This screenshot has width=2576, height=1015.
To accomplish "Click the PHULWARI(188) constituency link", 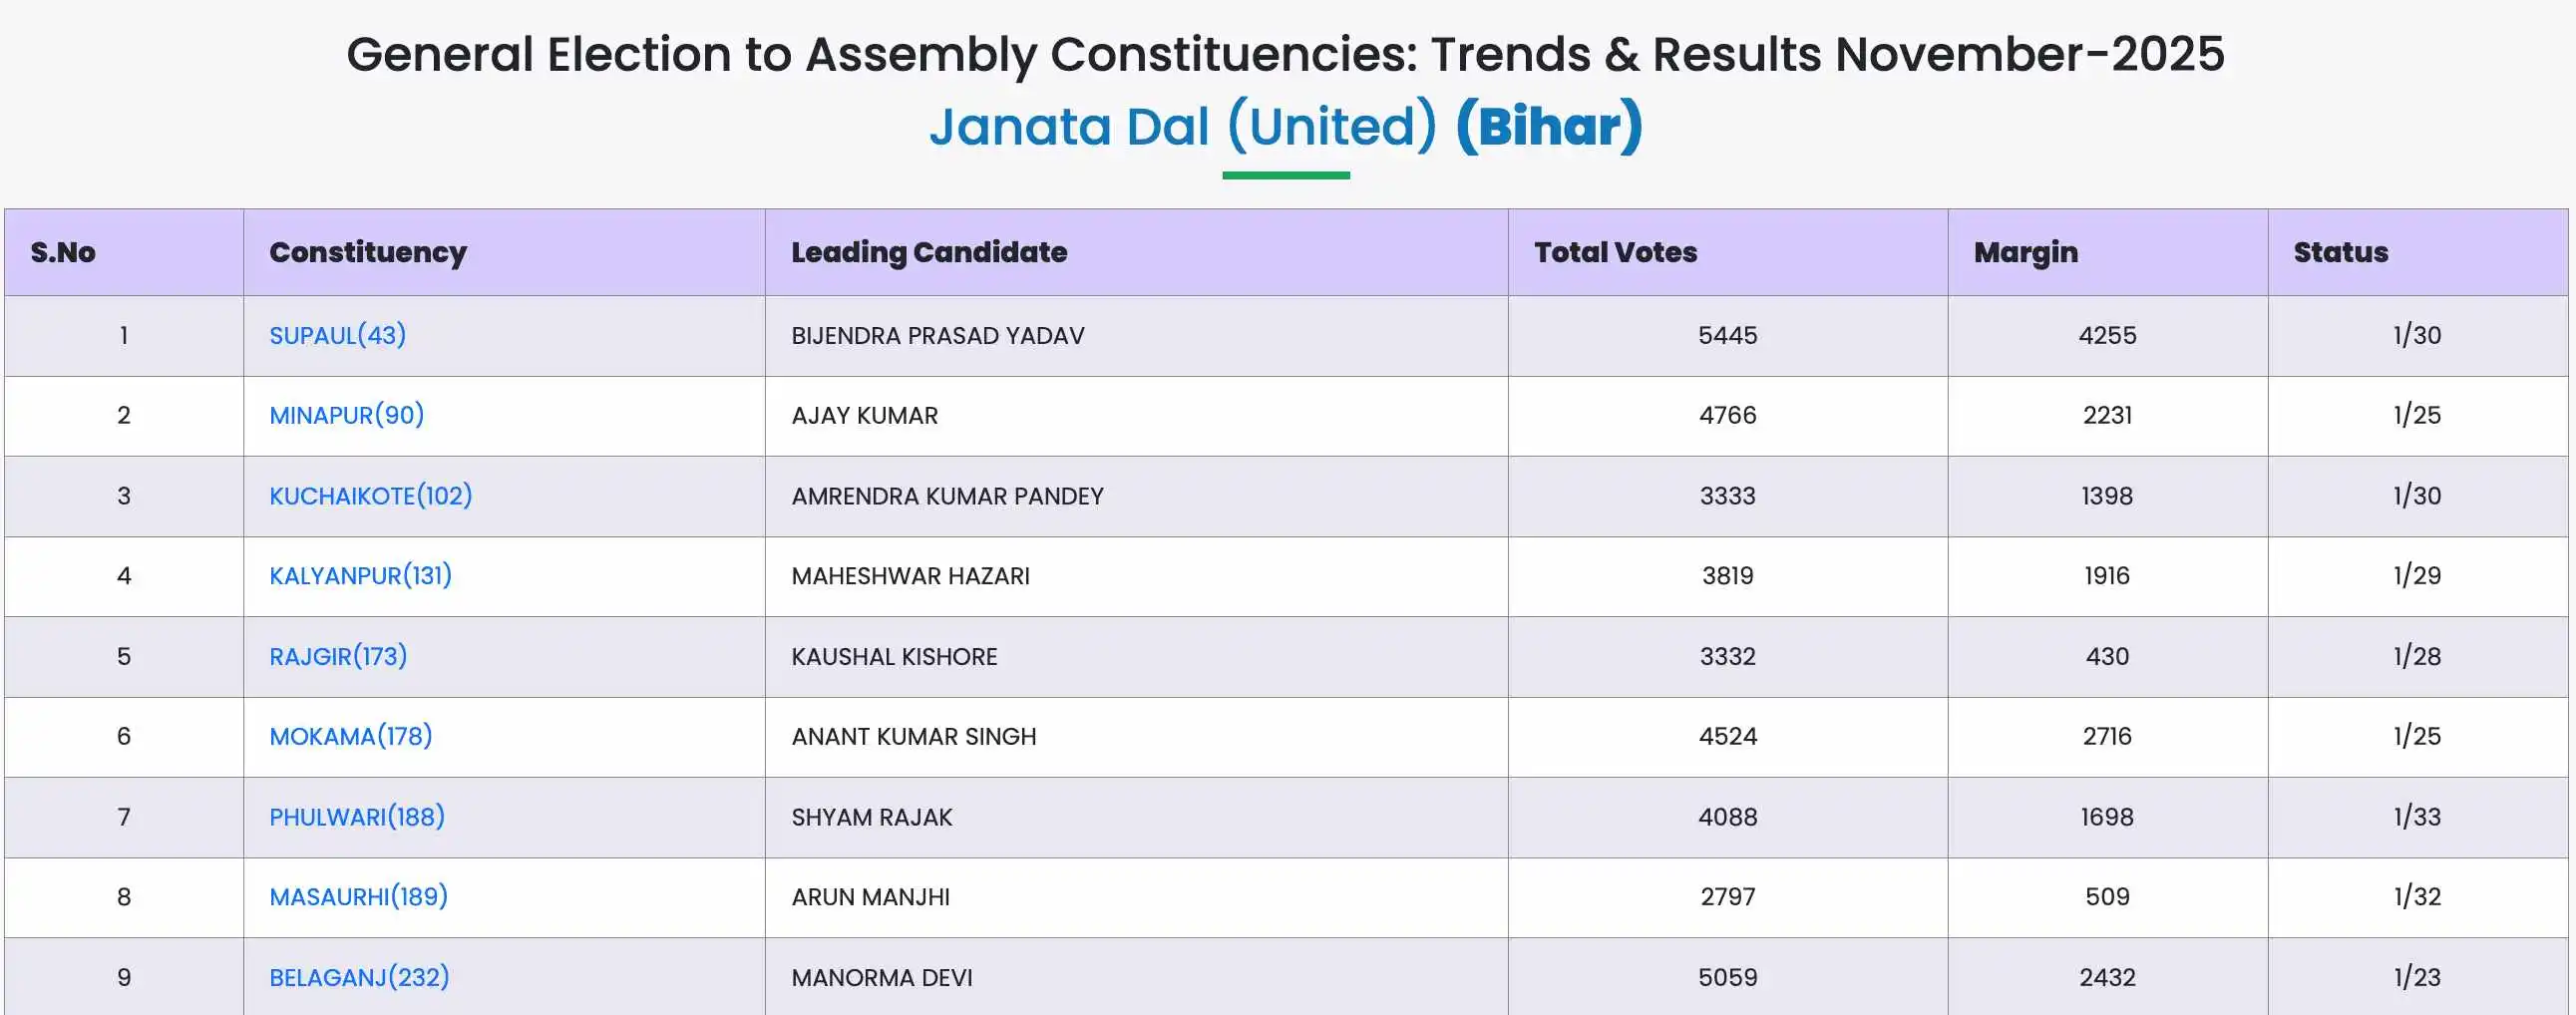I will coord(357,817).
